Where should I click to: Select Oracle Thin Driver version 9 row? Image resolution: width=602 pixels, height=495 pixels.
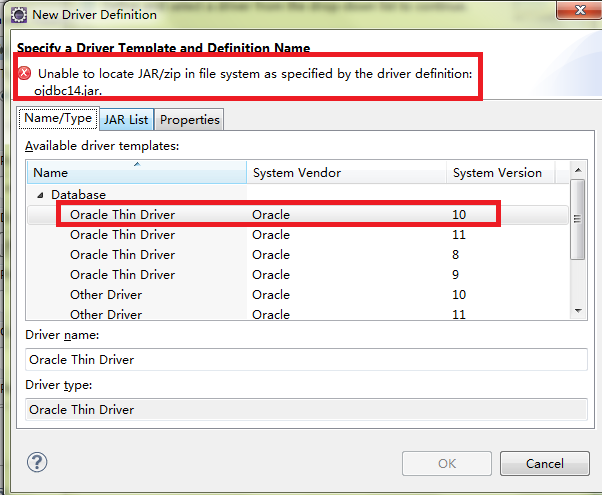click(298, 275)
